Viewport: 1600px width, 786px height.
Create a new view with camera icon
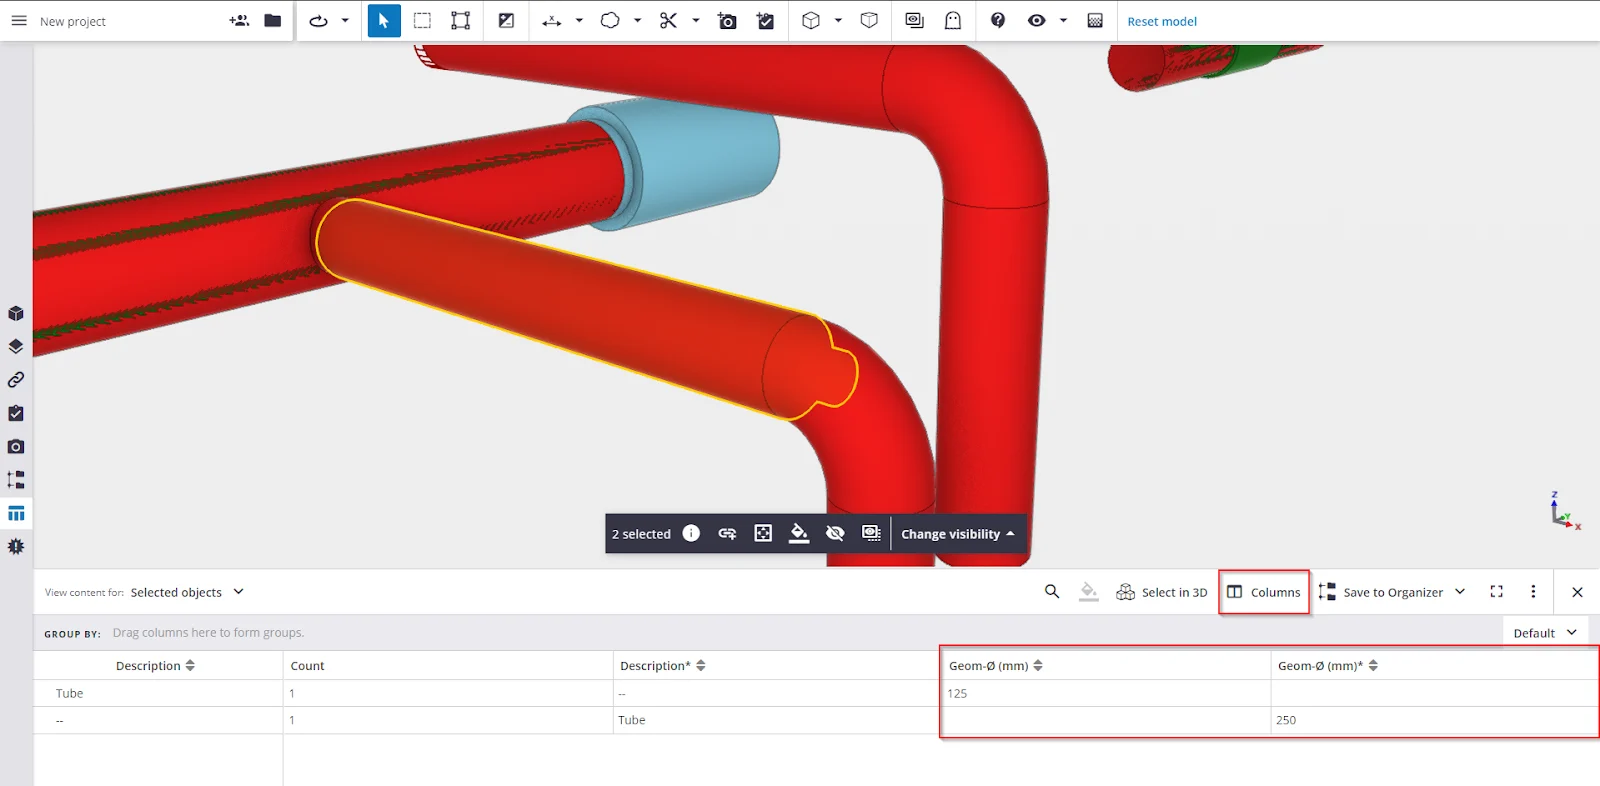pyautogui.click(x=727, y=21)
